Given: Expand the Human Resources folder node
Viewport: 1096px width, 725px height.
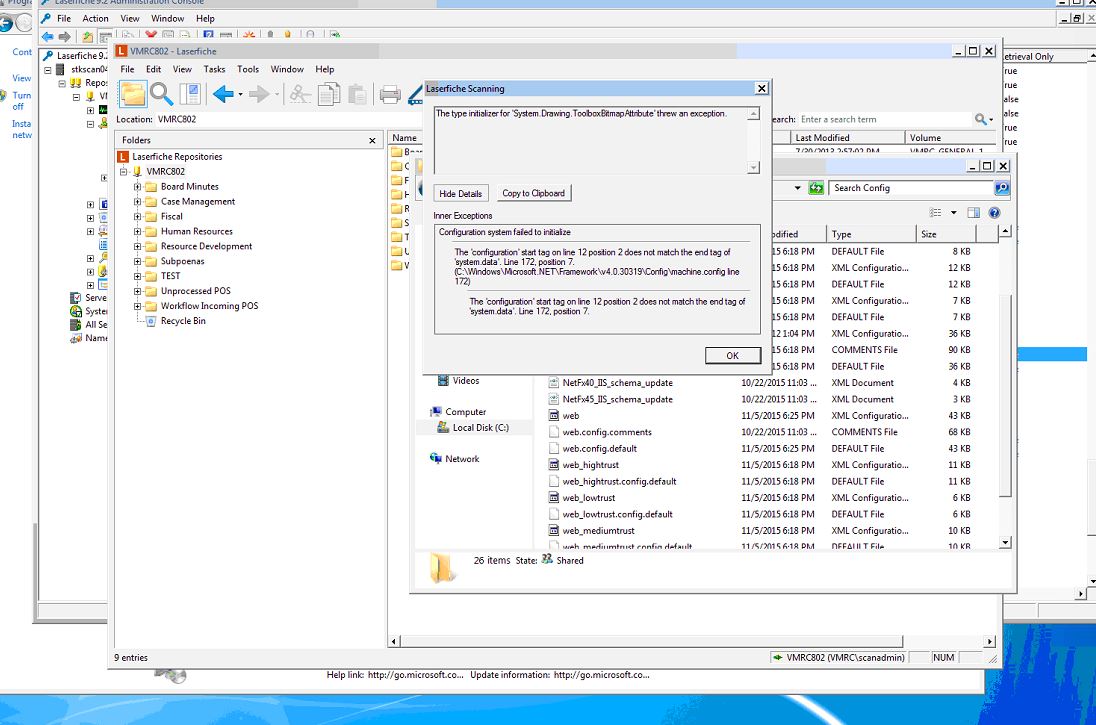Looking at the screenshot, I should click(x=138, y=232).
